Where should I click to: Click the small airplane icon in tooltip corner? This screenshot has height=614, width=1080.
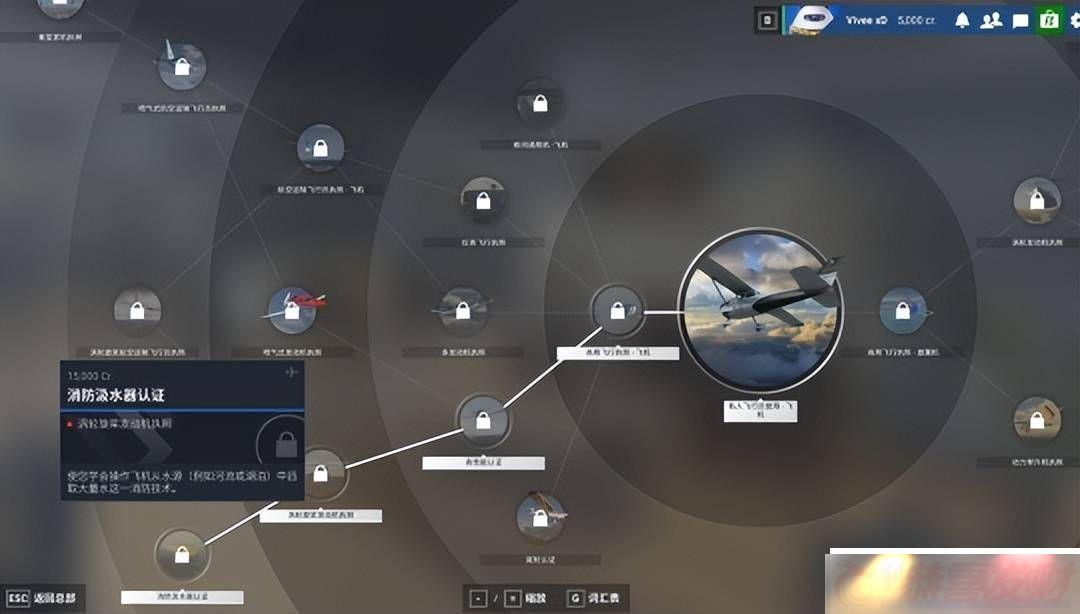coord(291,372)
